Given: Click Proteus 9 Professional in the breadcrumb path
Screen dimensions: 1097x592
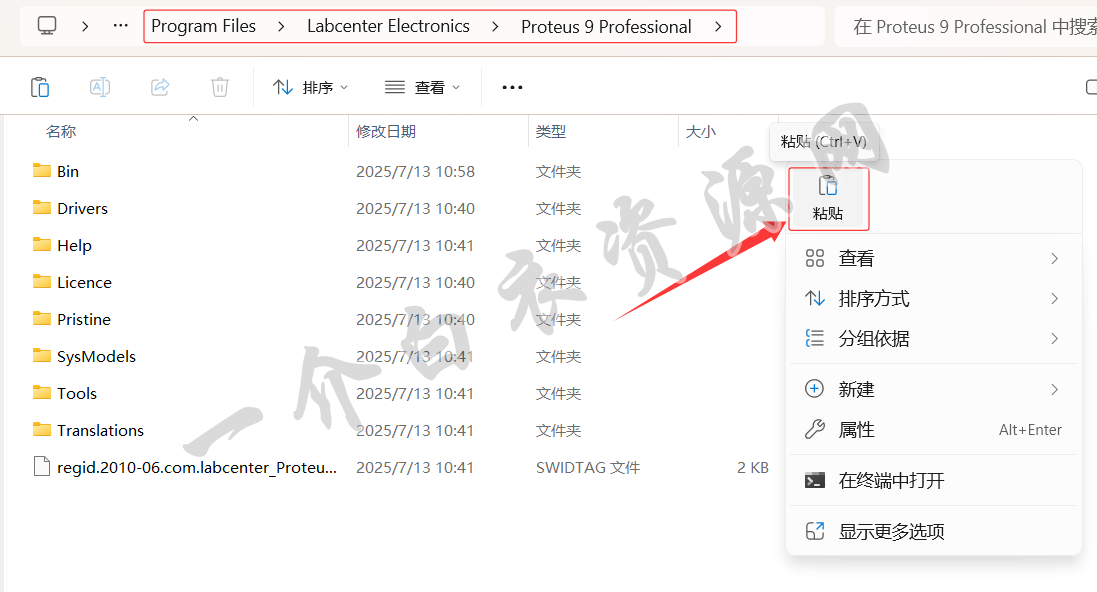Looking at the screenshot, I should pos(606,27).
